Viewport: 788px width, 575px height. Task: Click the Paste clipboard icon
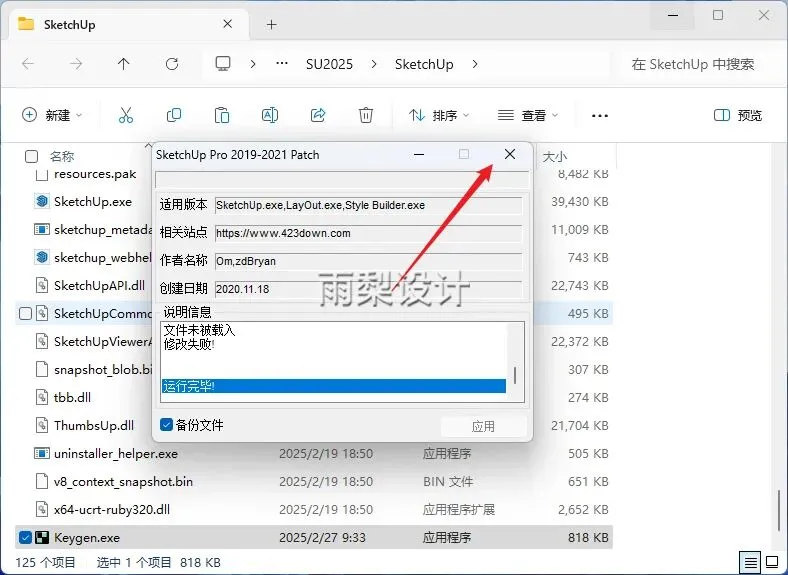point(222,115)
